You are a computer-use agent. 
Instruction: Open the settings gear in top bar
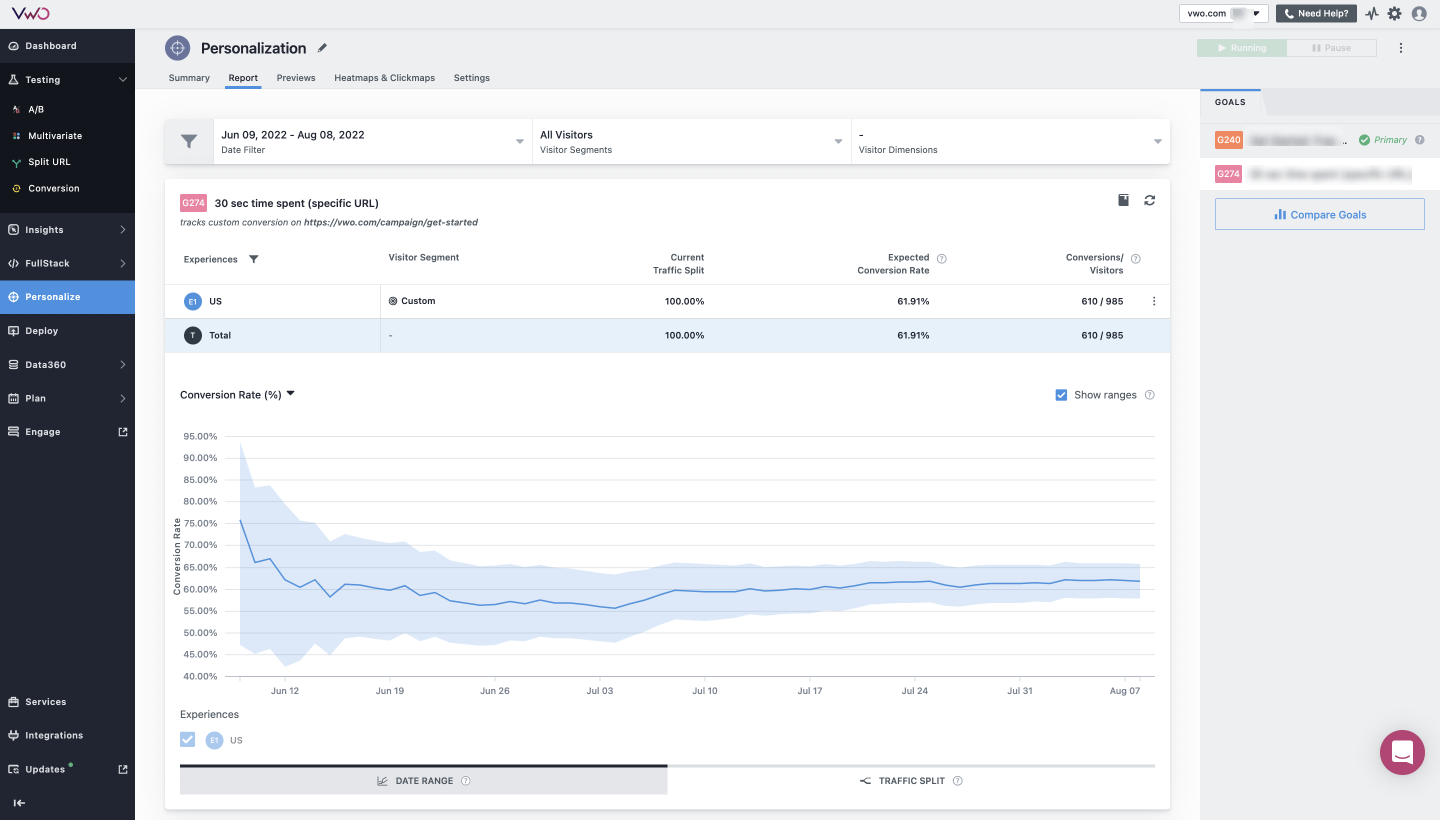(1394, 13)
